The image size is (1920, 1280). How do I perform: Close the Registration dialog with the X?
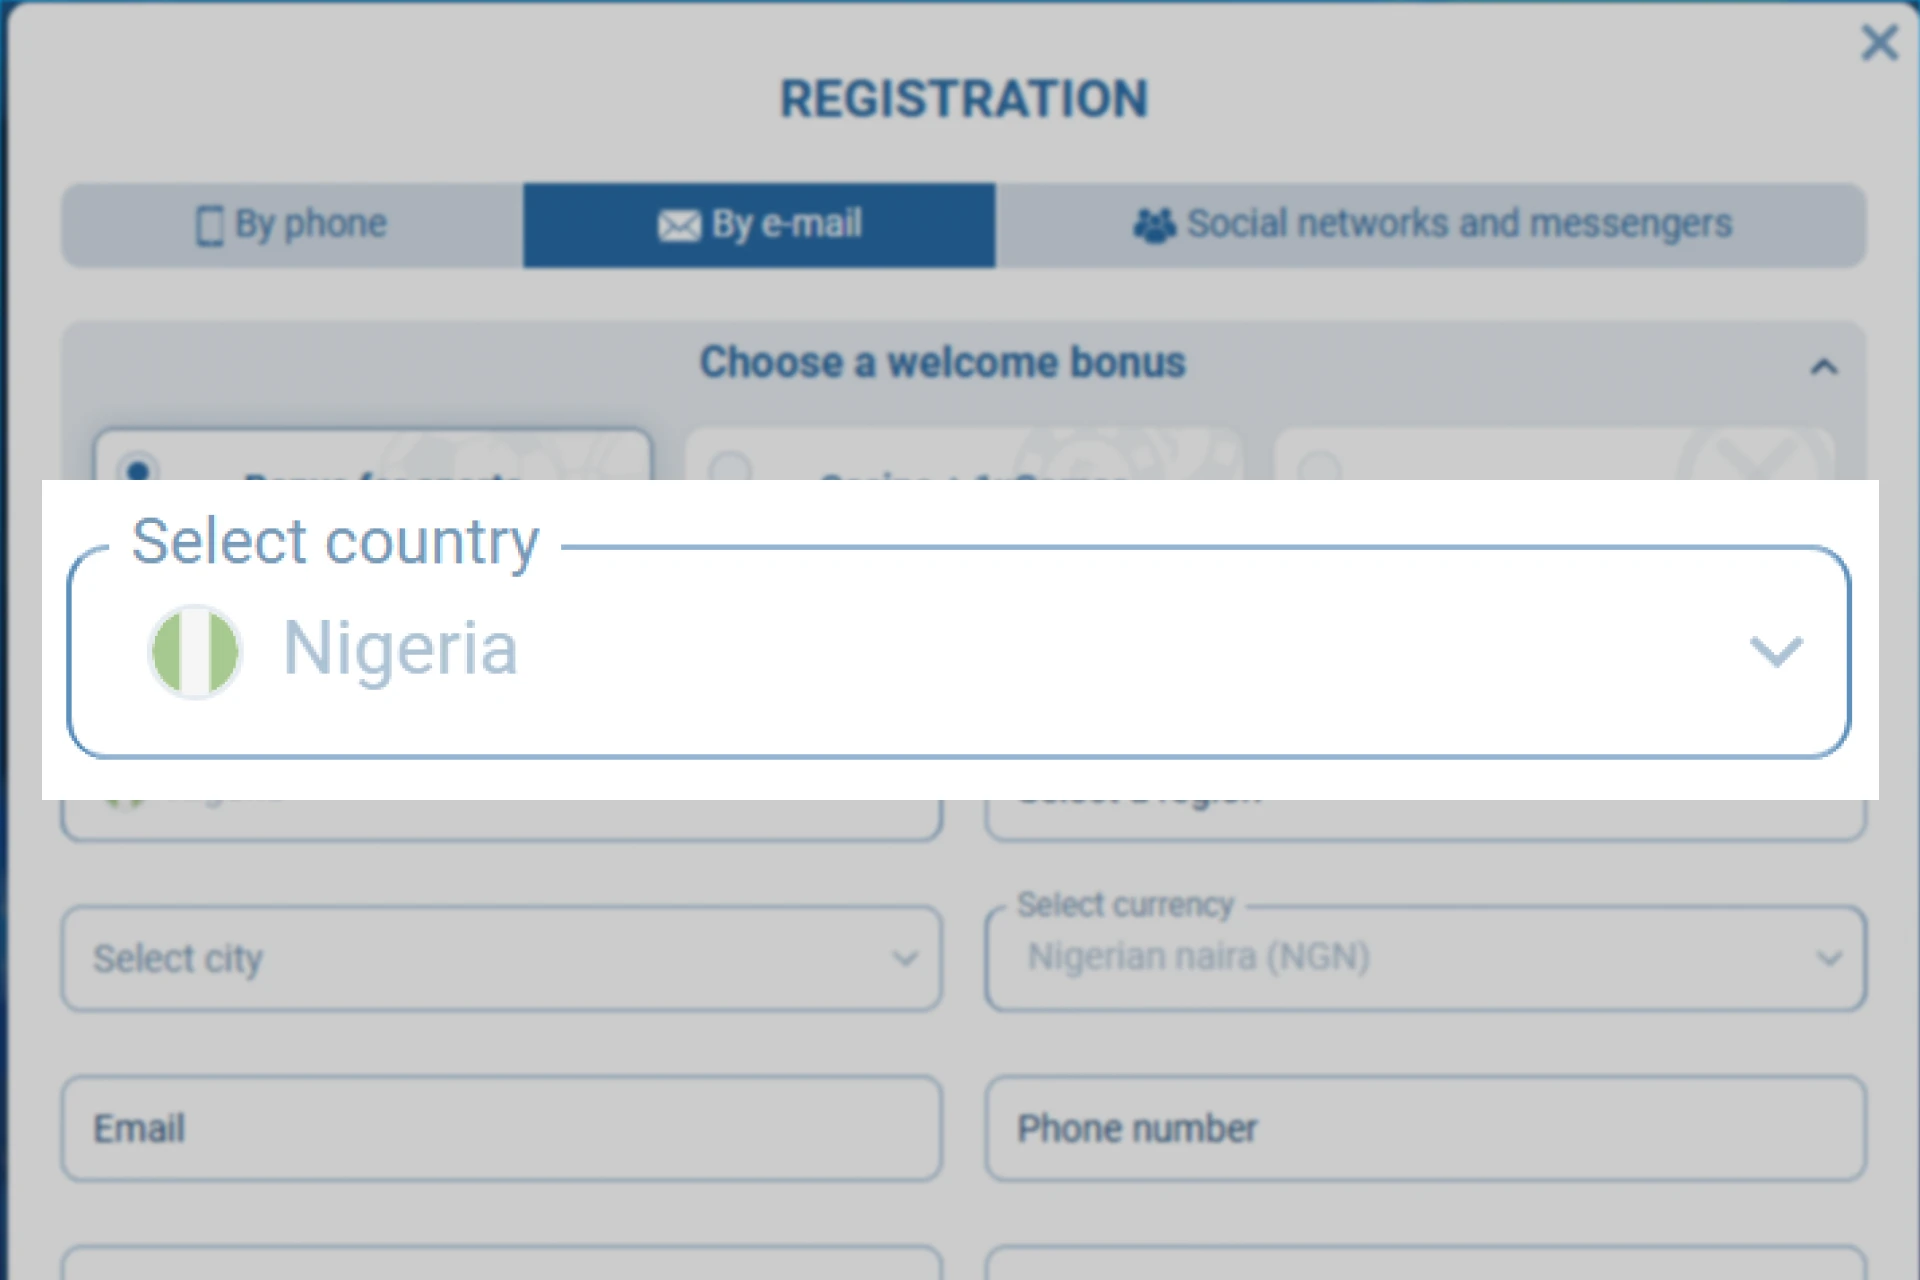tap(1879, 43)
